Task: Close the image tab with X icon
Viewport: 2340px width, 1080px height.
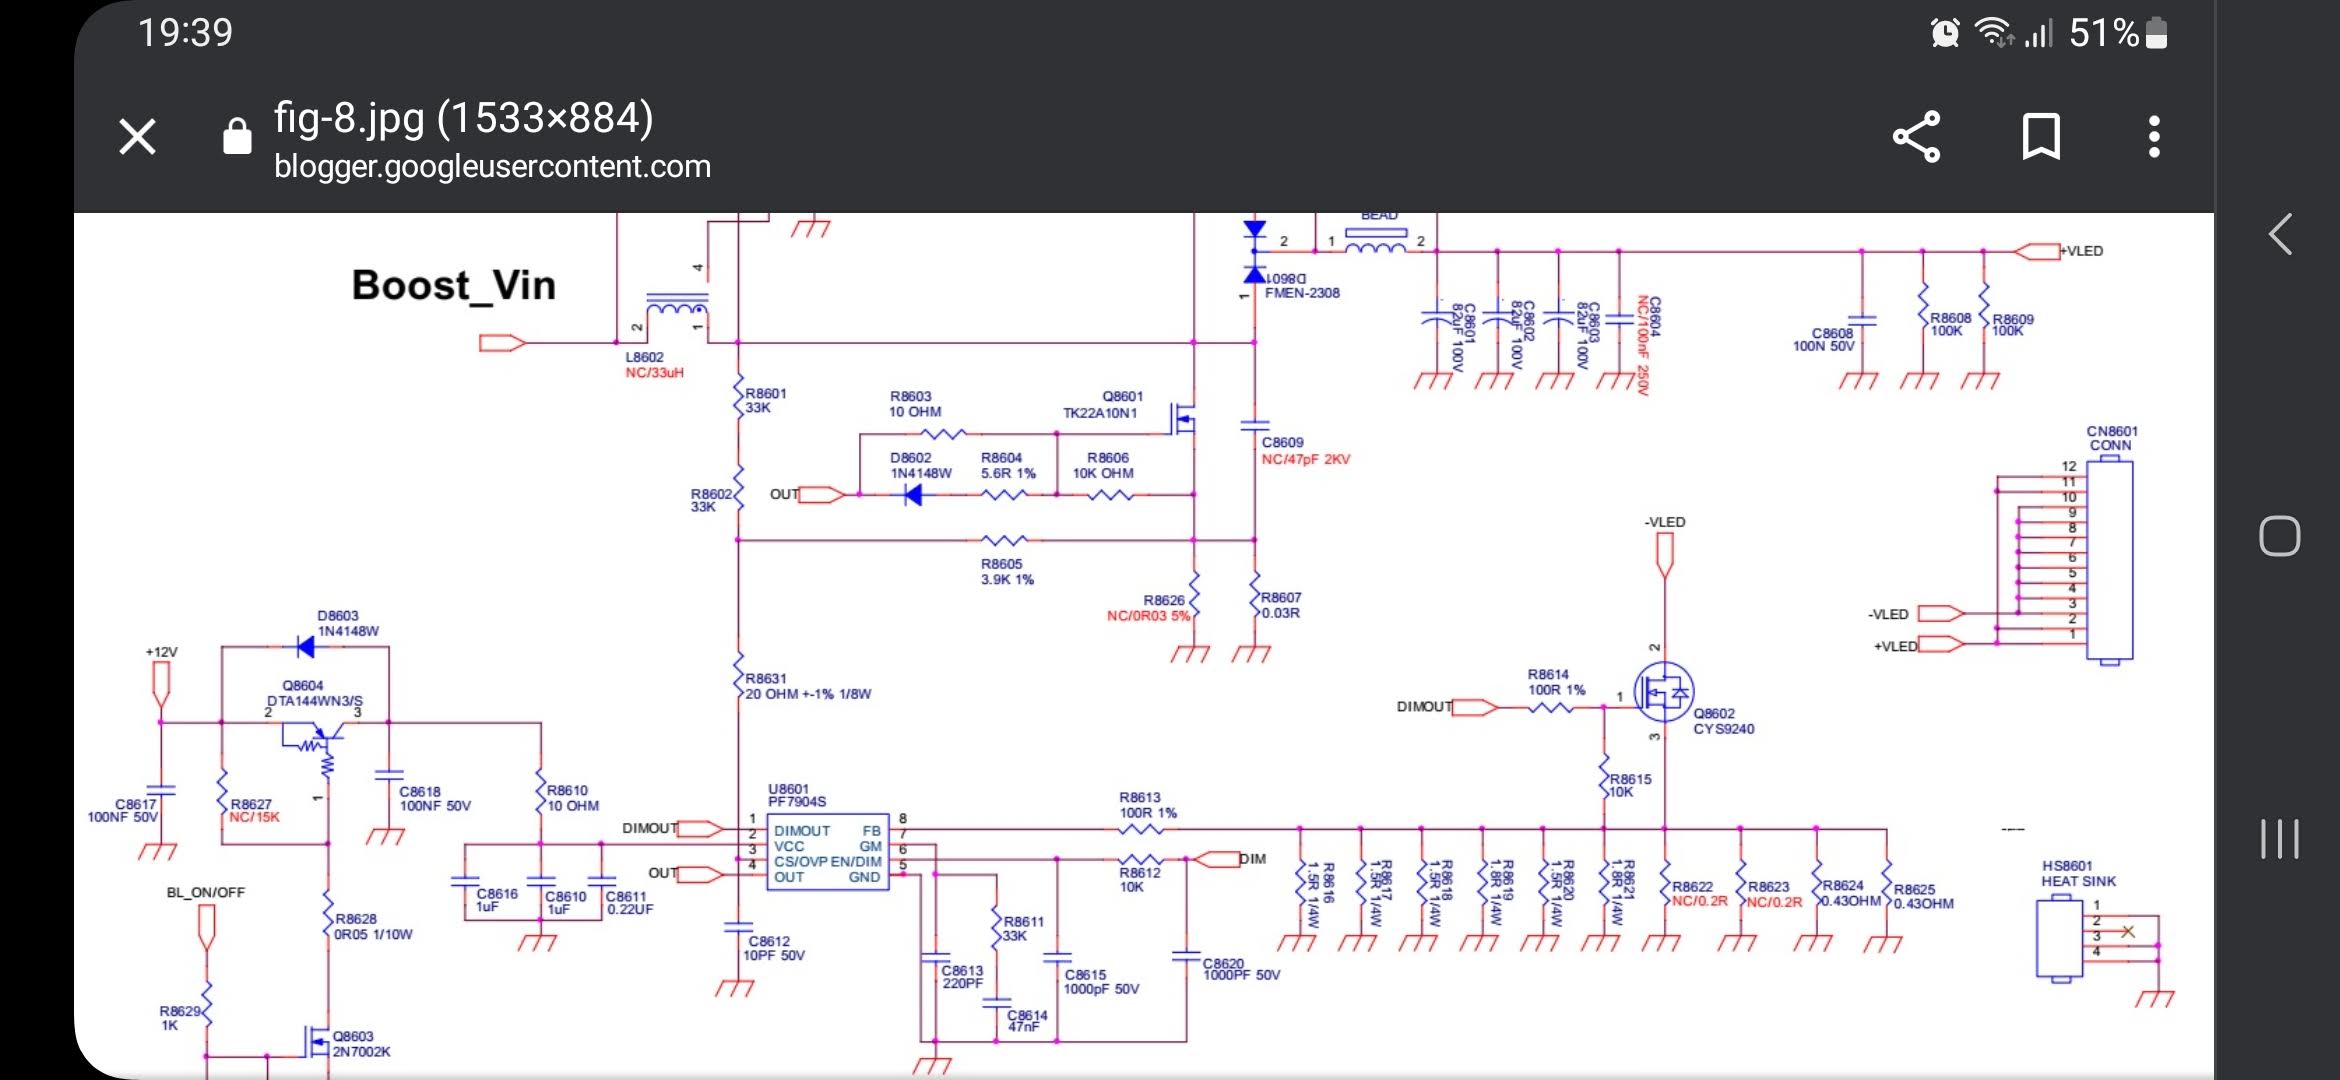Action: pyautogui.click(x=137, y=136)
